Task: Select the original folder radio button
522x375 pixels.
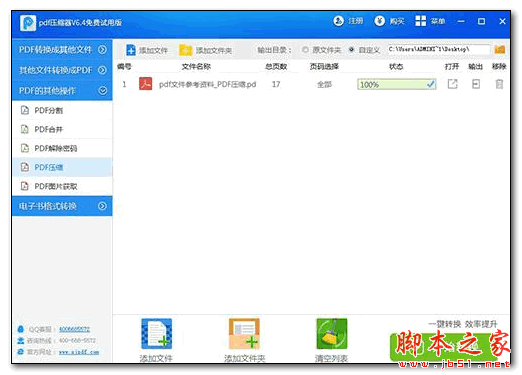Action: pos(305,50)
